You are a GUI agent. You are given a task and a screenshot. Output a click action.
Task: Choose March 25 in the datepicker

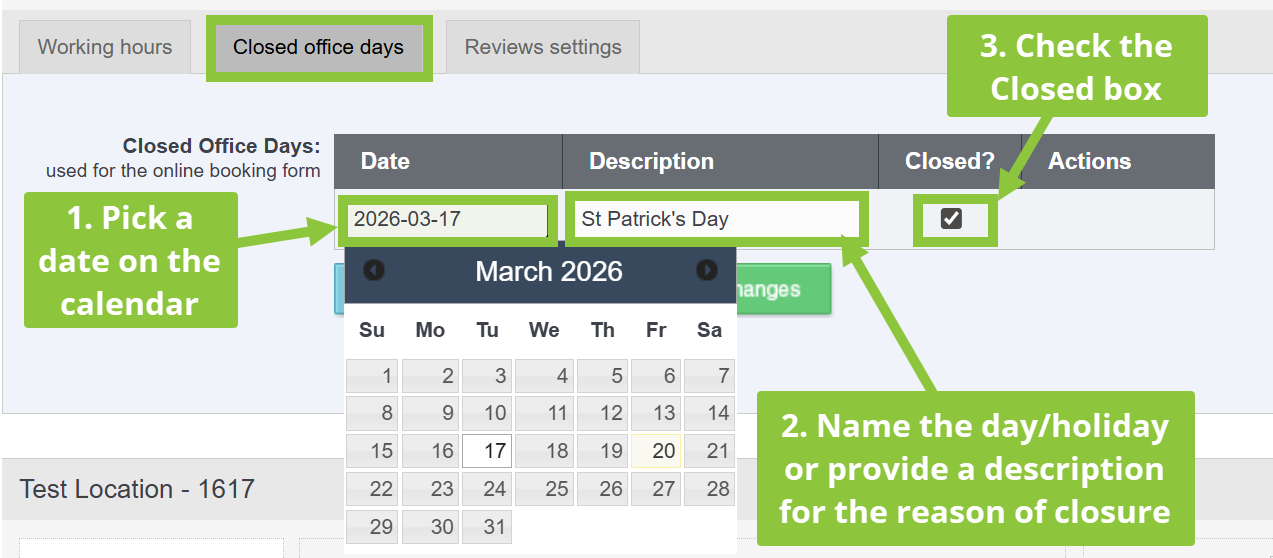click(545, 489)
